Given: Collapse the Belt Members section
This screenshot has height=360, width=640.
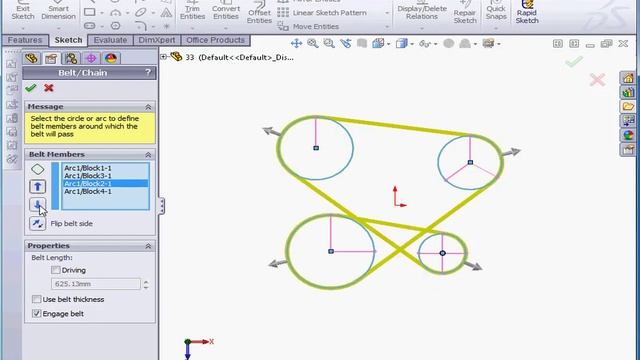Looking at the screenshot, I should [148, 155].
